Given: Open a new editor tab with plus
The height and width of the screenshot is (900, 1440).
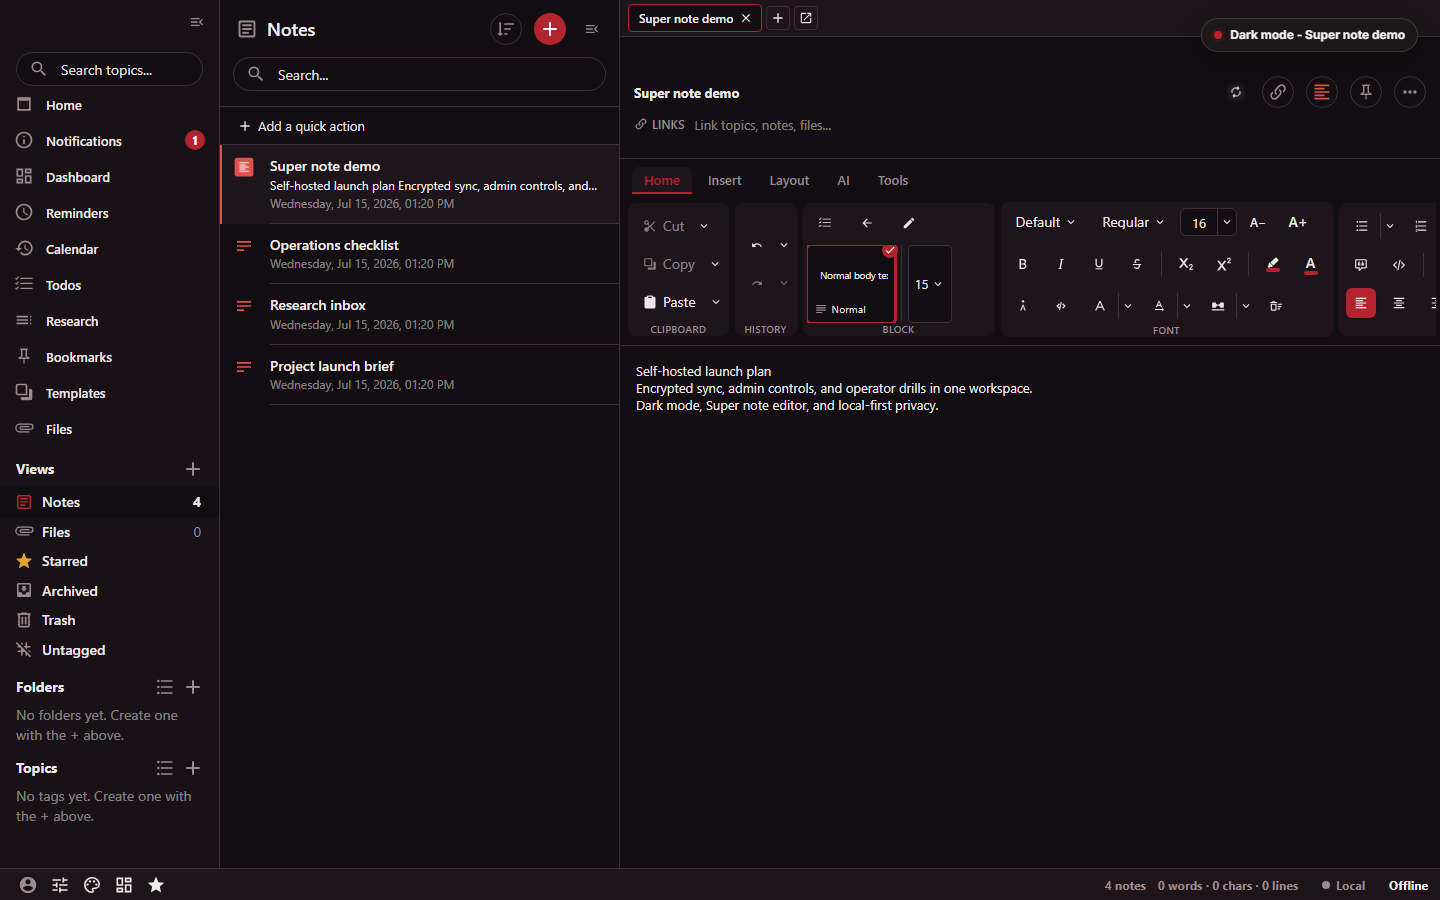Looking at the screenshot, I should [x=778, y=18].
